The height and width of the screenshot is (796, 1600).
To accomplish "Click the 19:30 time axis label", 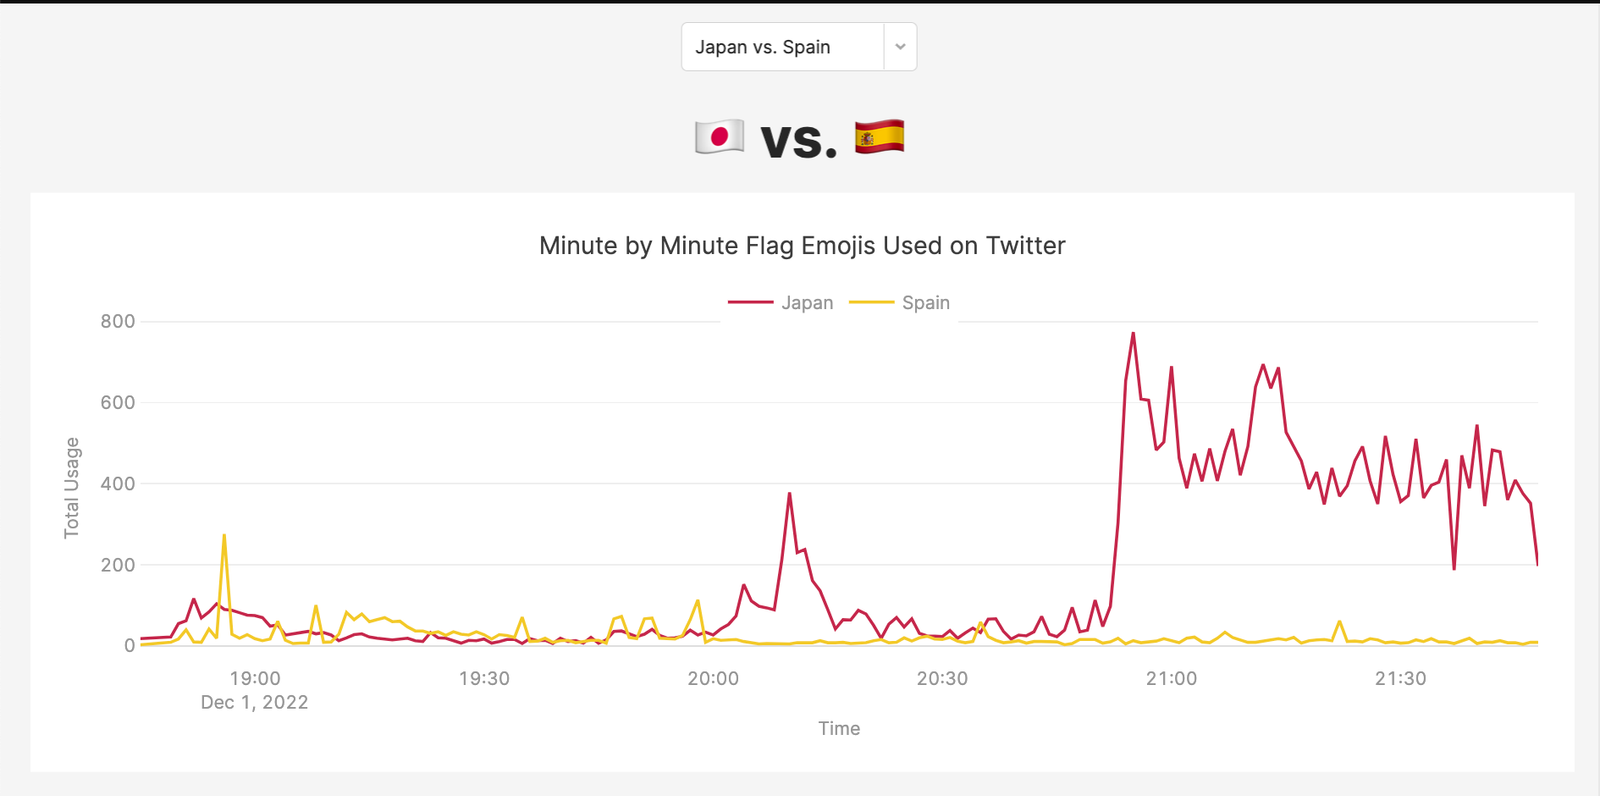I will (484, 679).
